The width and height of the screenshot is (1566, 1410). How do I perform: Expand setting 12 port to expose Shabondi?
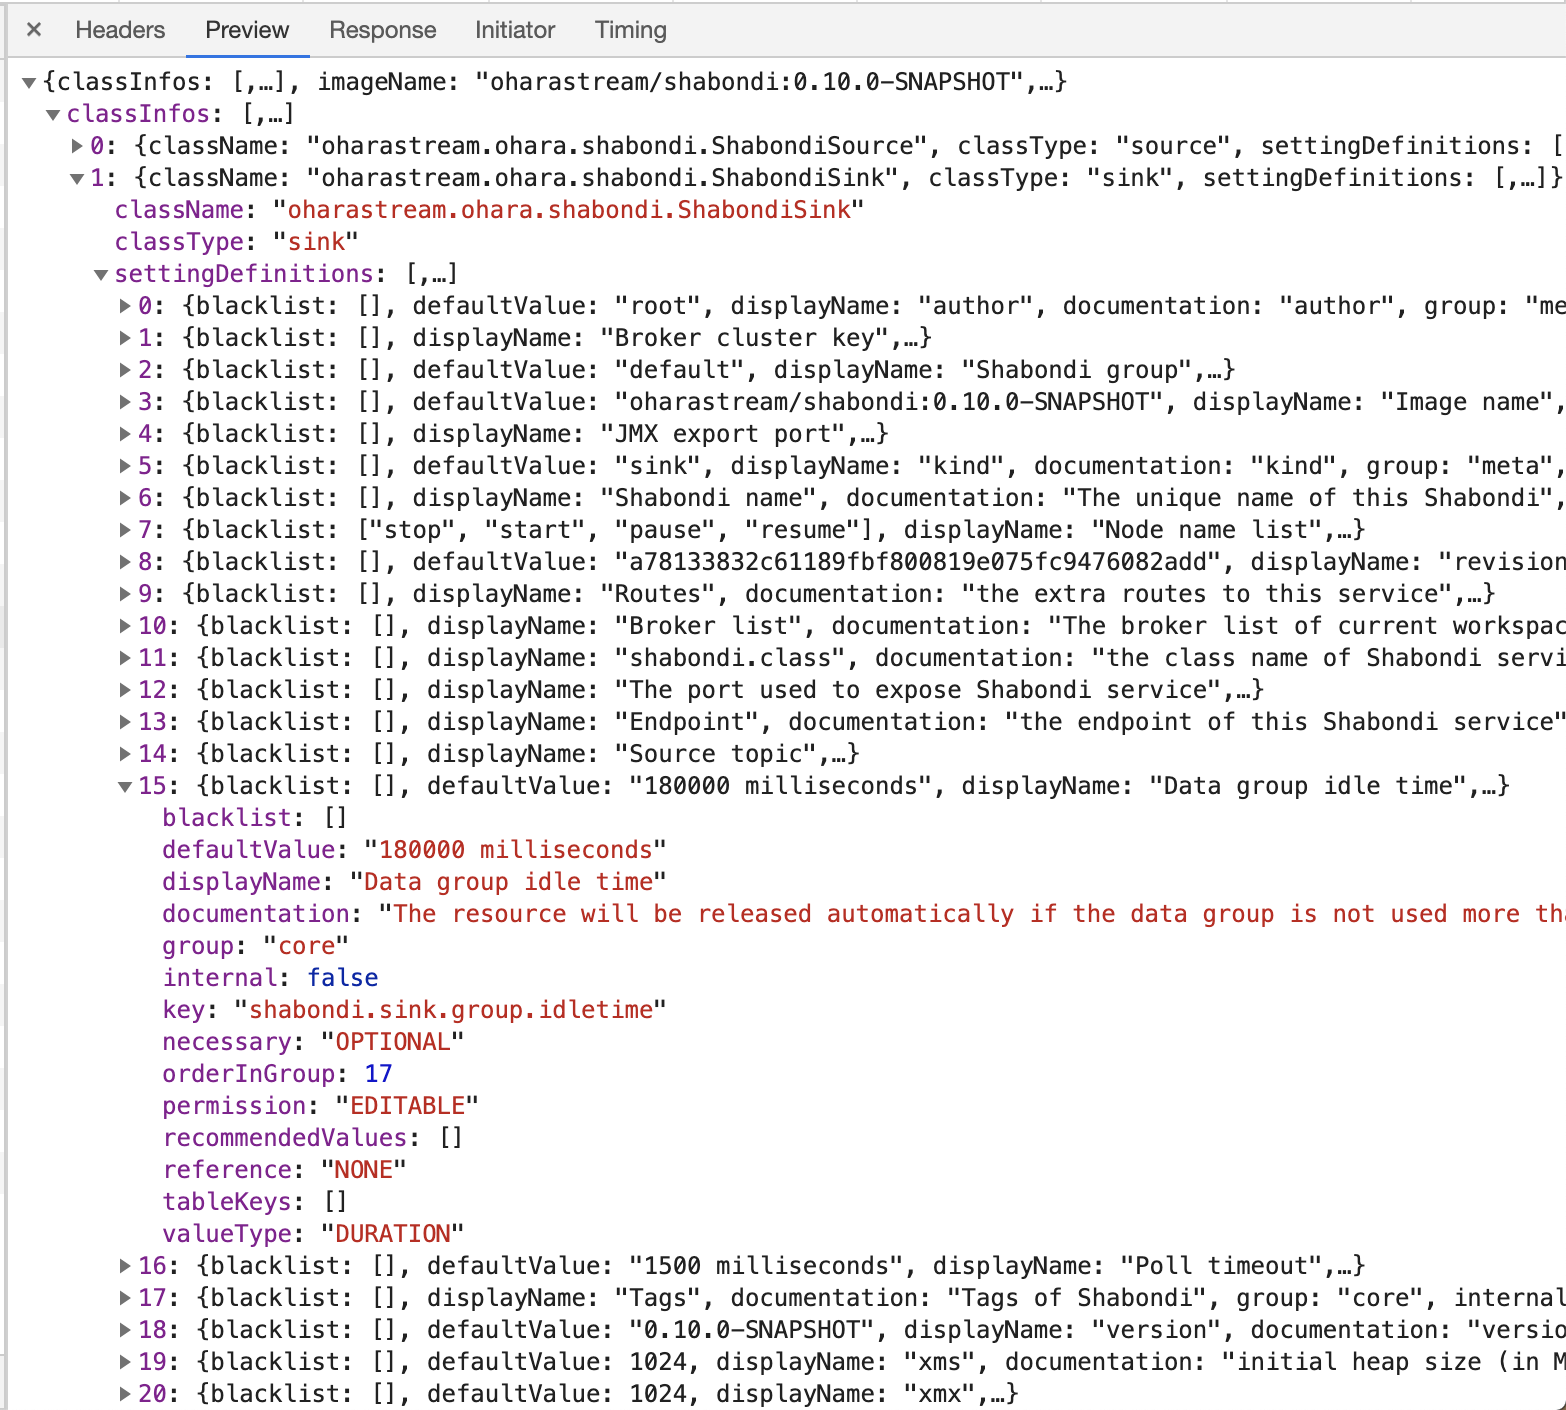[125, 690]
